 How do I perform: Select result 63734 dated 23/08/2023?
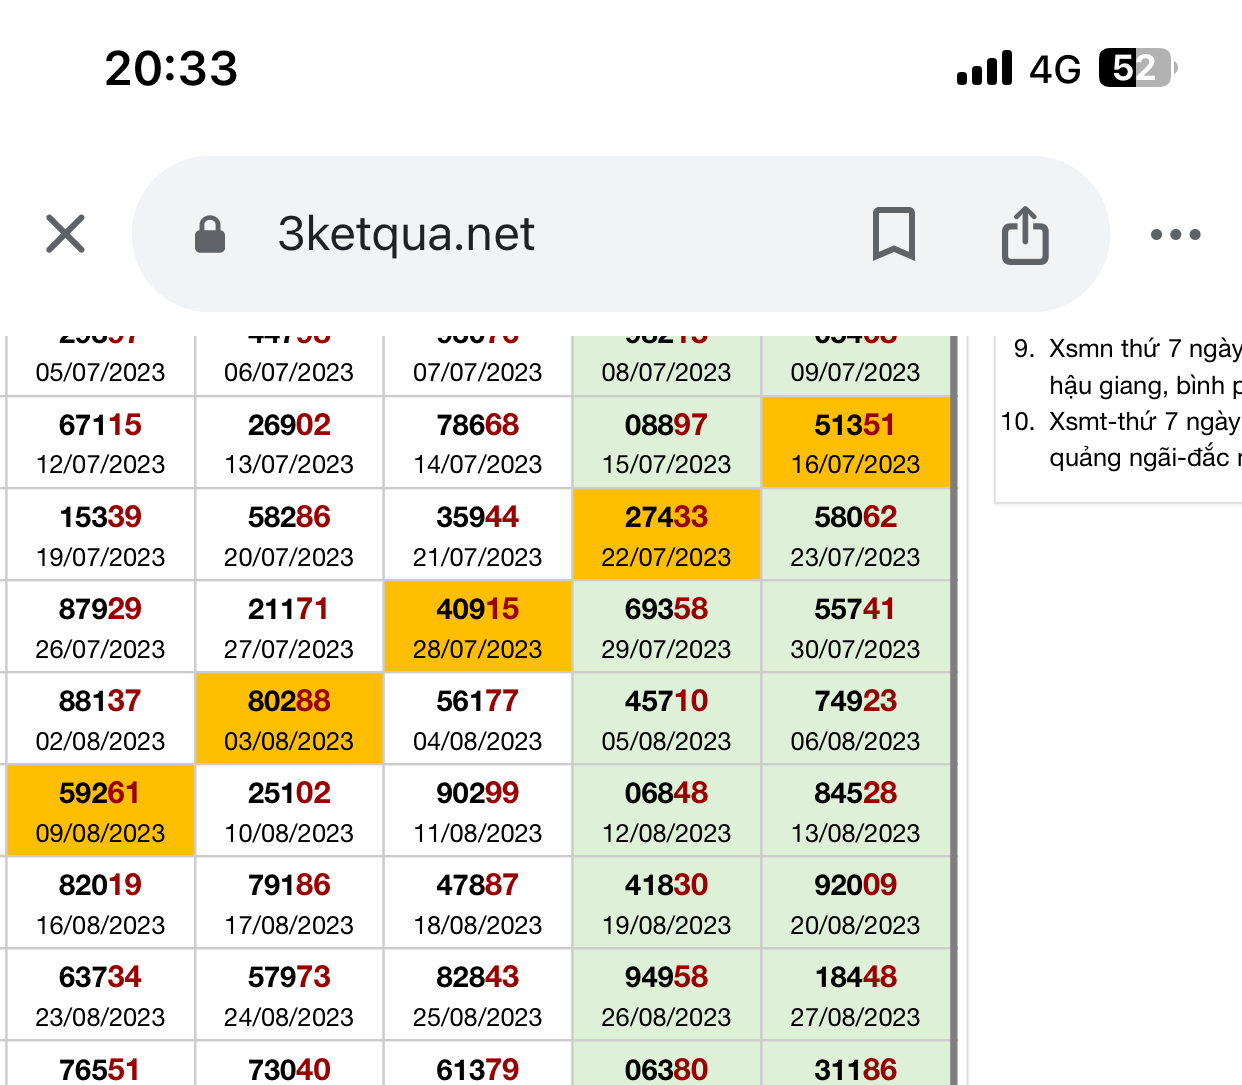pyautogui.click(x=100, y=995)
